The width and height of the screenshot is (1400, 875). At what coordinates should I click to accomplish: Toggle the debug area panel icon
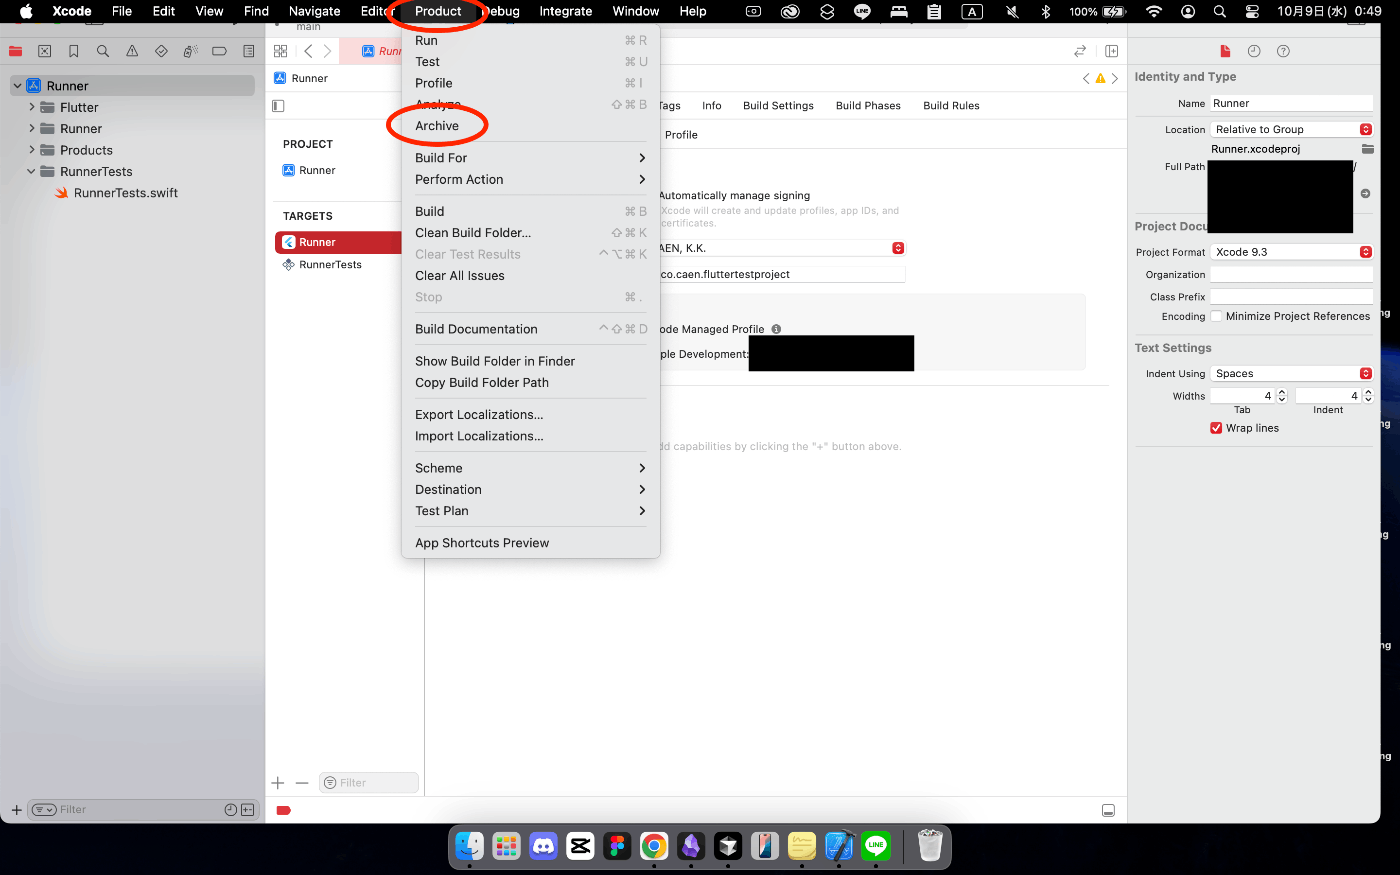tap(1108, 810)
